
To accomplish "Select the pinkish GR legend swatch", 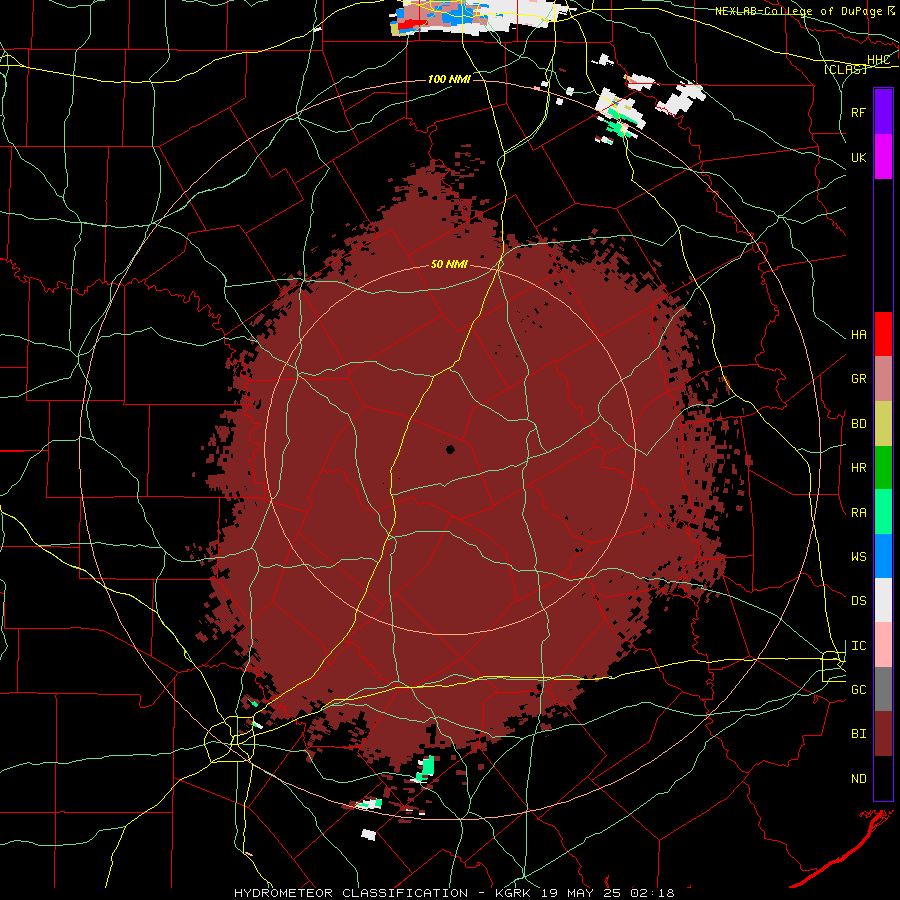I will point(883,379).
